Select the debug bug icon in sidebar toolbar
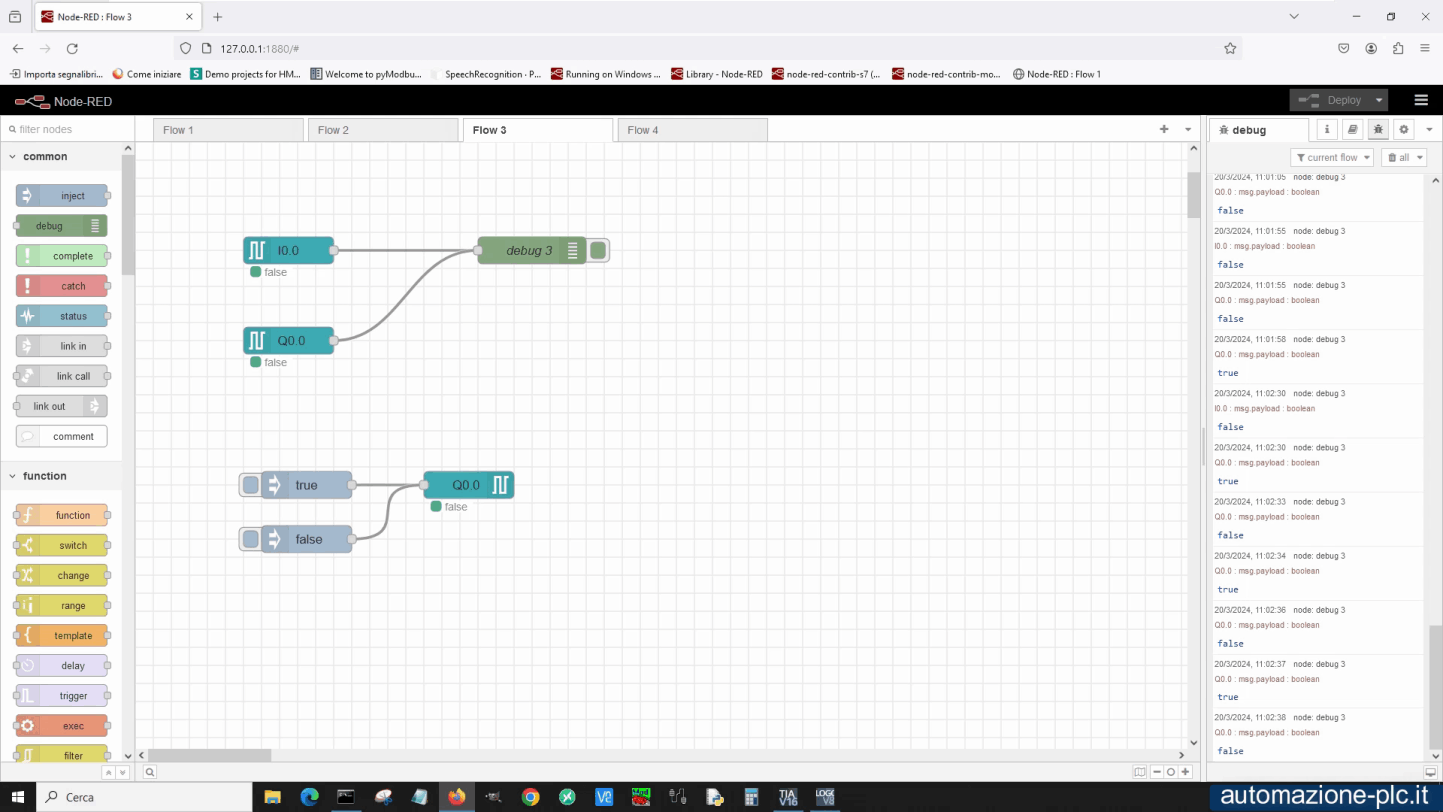The width and height of the screenshot is (1443, 812). 1378,129
